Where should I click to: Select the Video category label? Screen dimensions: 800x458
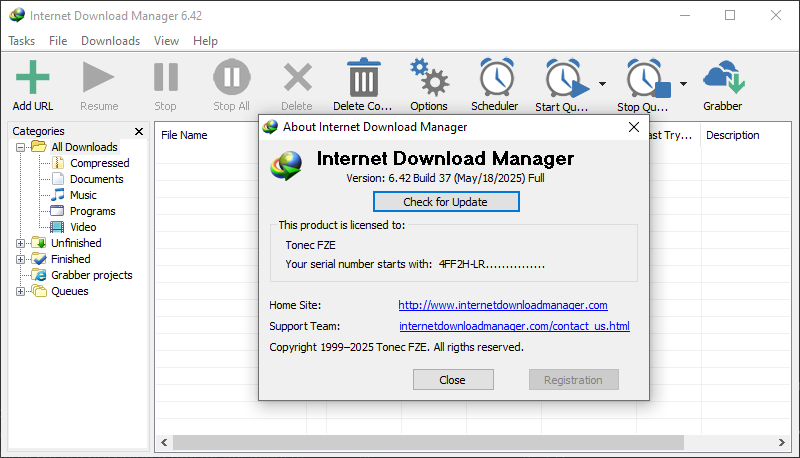(83, 226)
